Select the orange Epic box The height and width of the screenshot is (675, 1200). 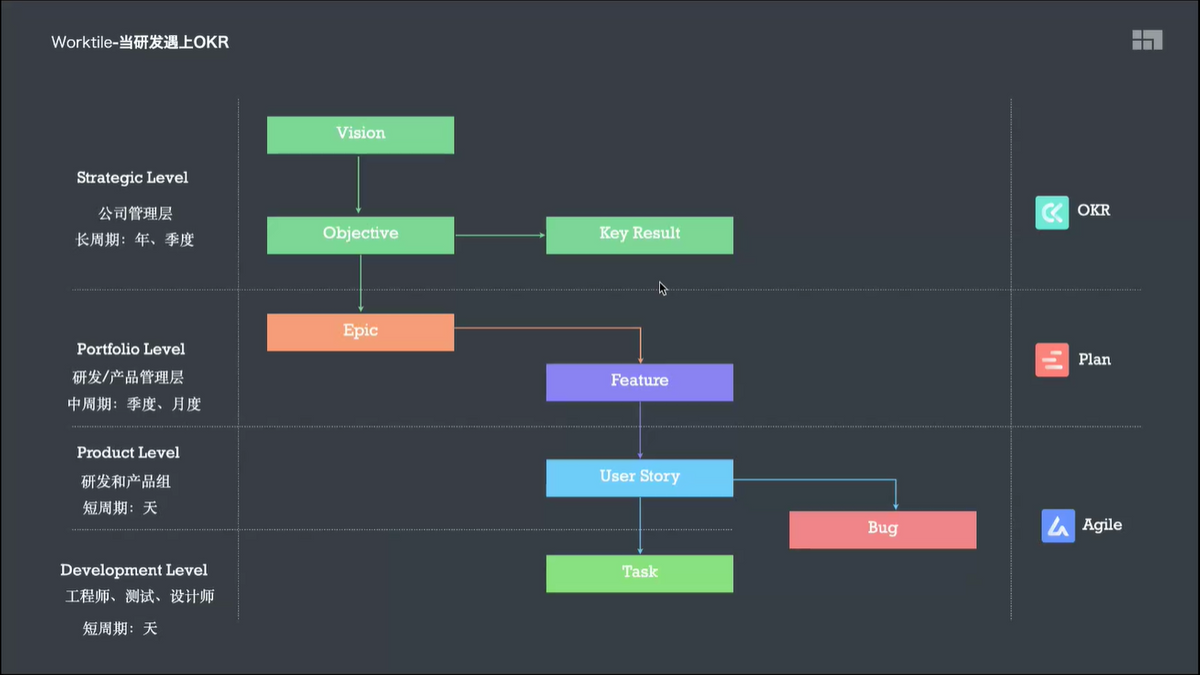[x=360, y=332]
